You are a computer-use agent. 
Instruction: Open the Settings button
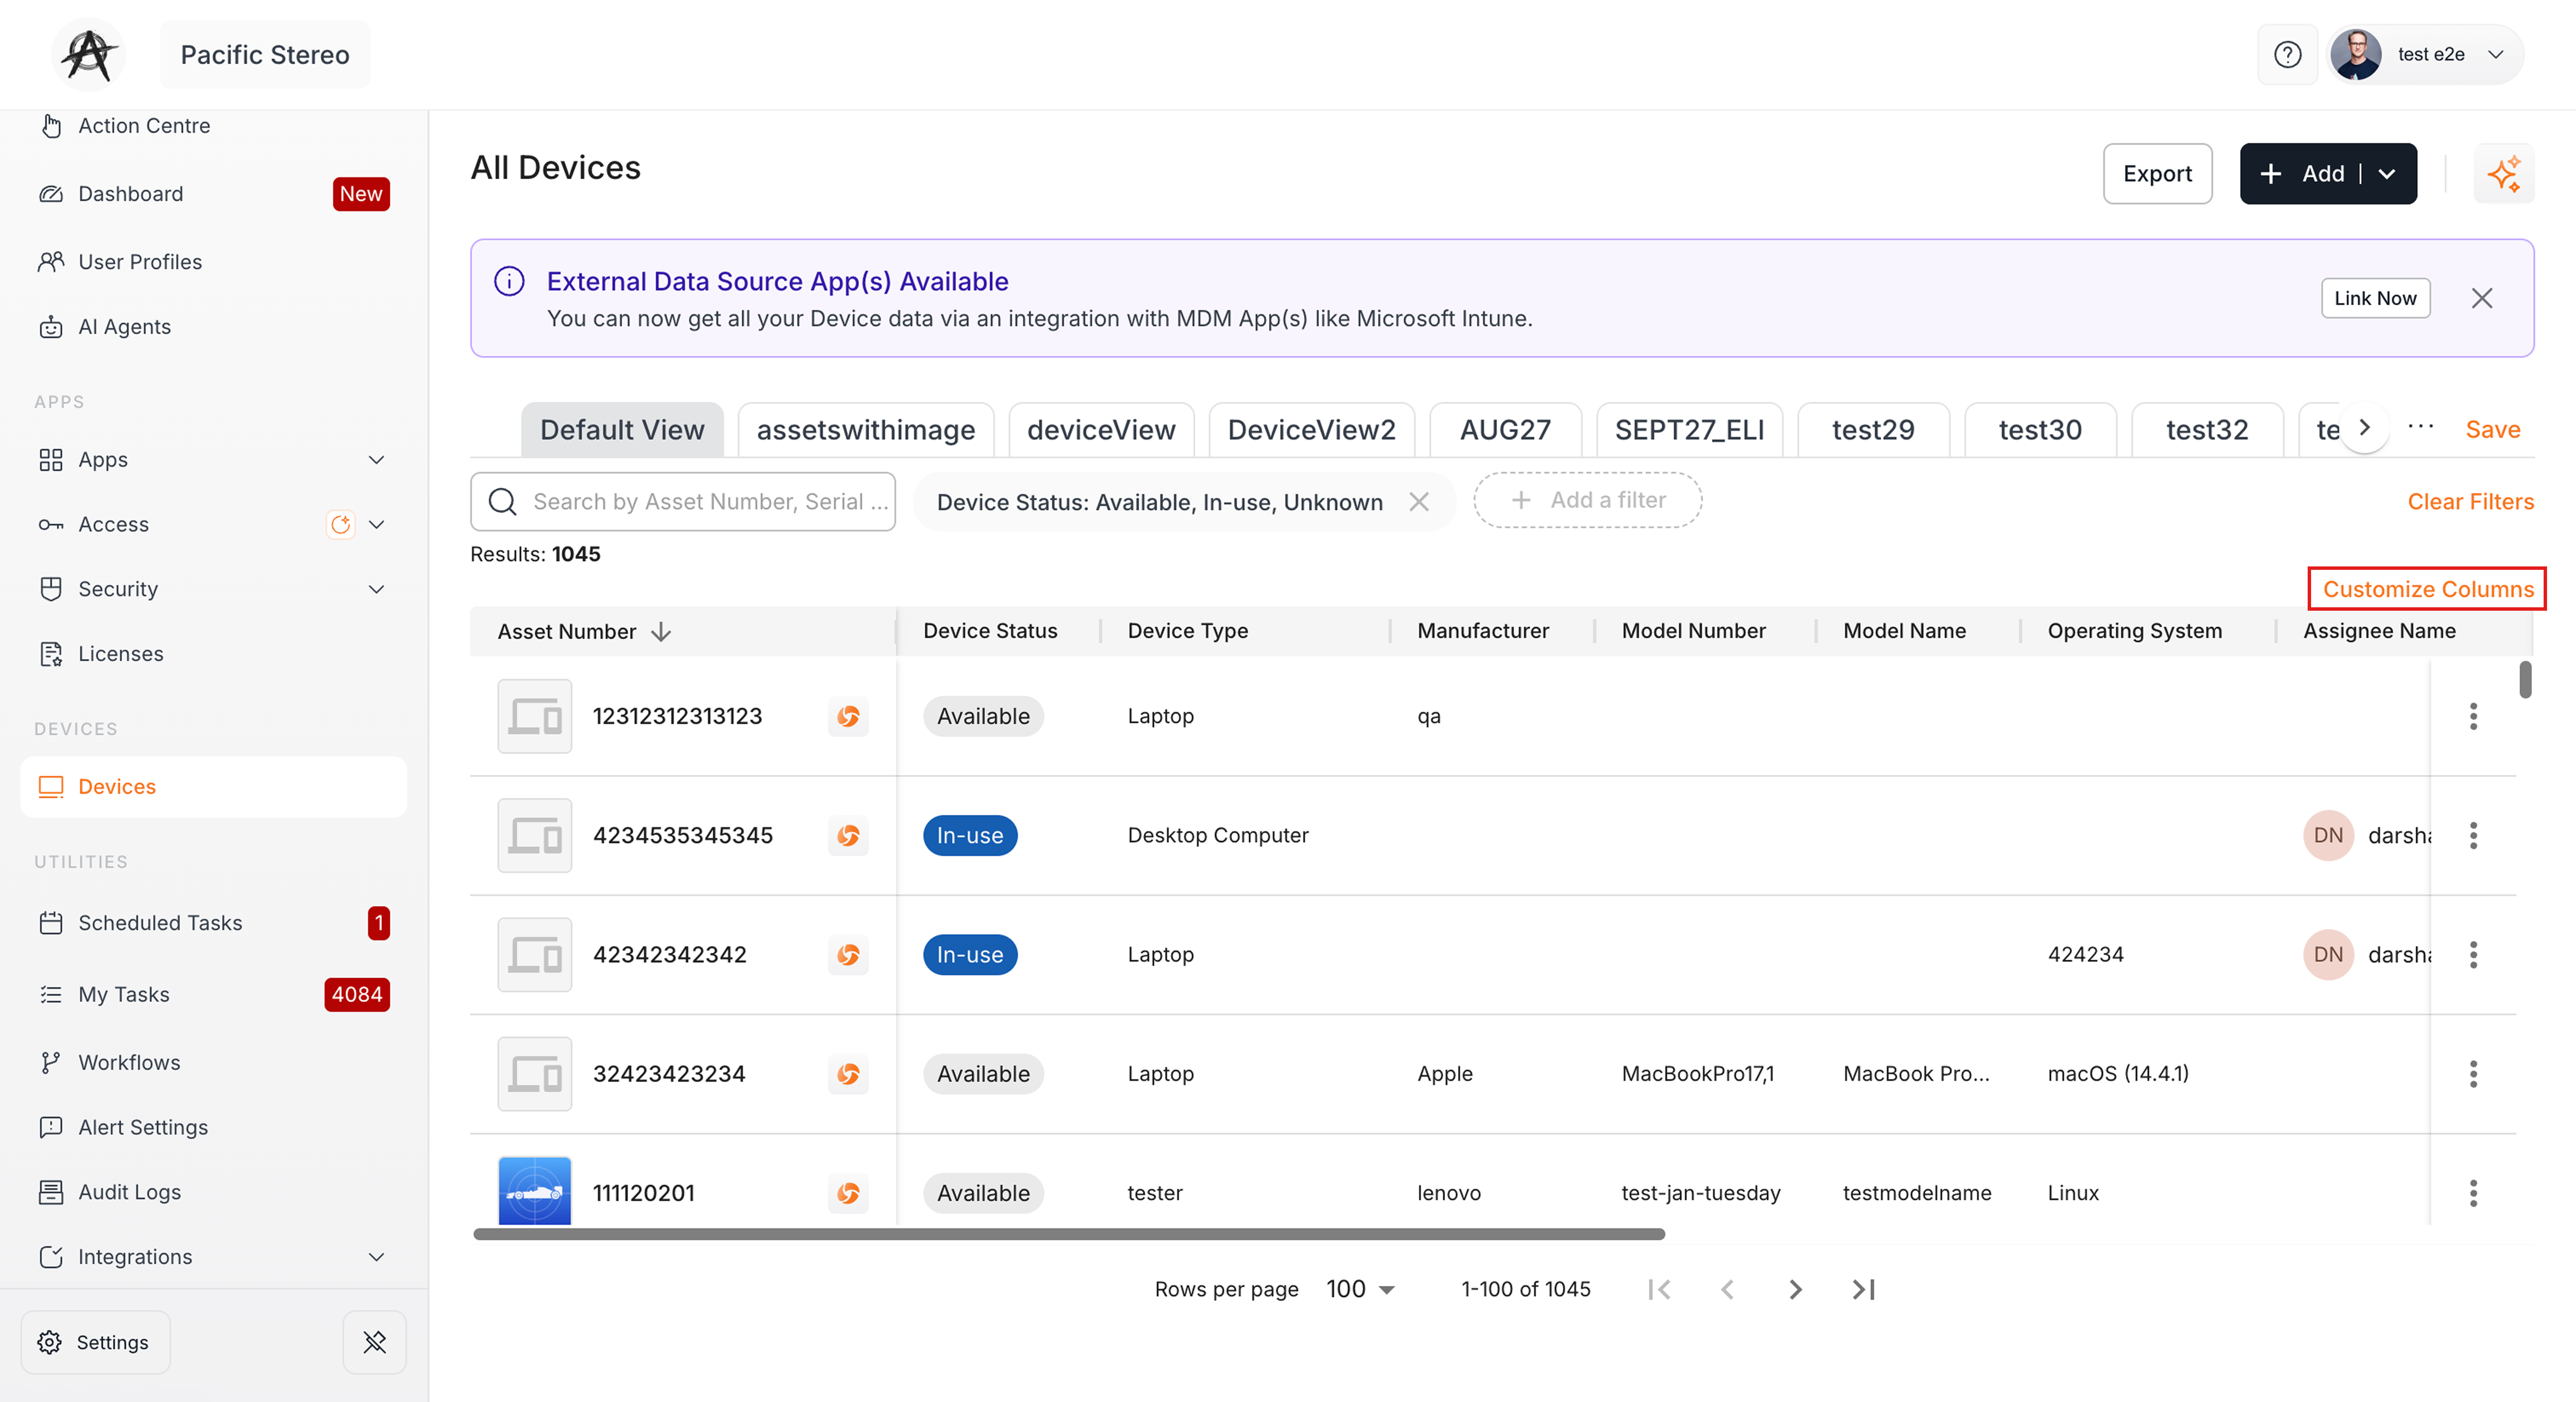(95, 1342)
